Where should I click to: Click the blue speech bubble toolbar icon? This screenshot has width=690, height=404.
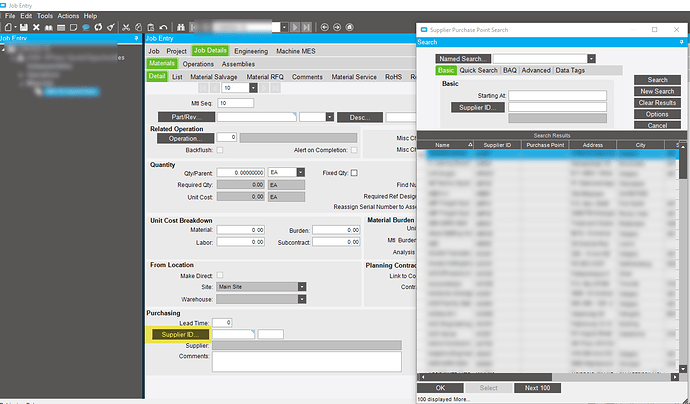tap(86, 27)
